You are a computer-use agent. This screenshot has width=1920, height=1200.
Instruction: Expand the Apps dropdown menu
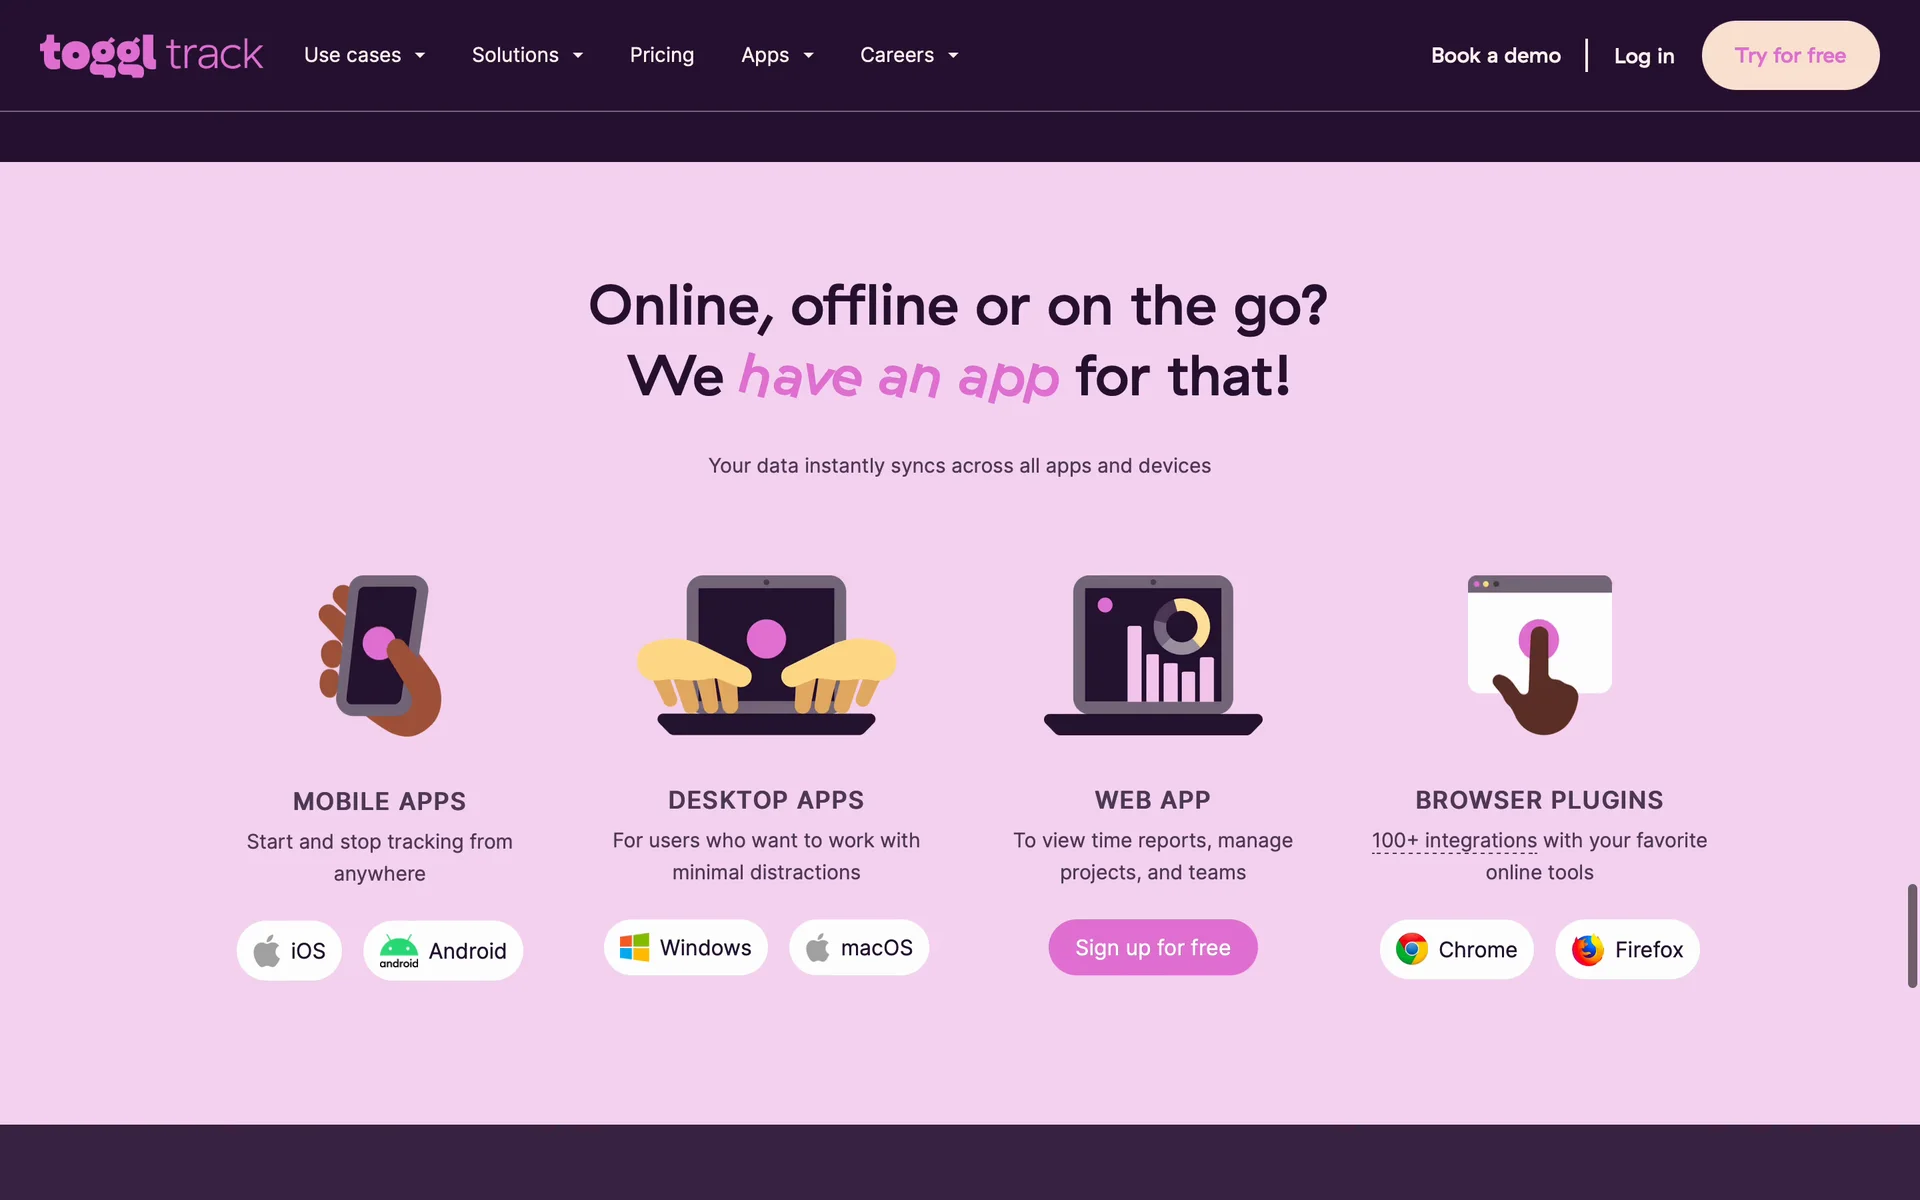click(777, 55)
